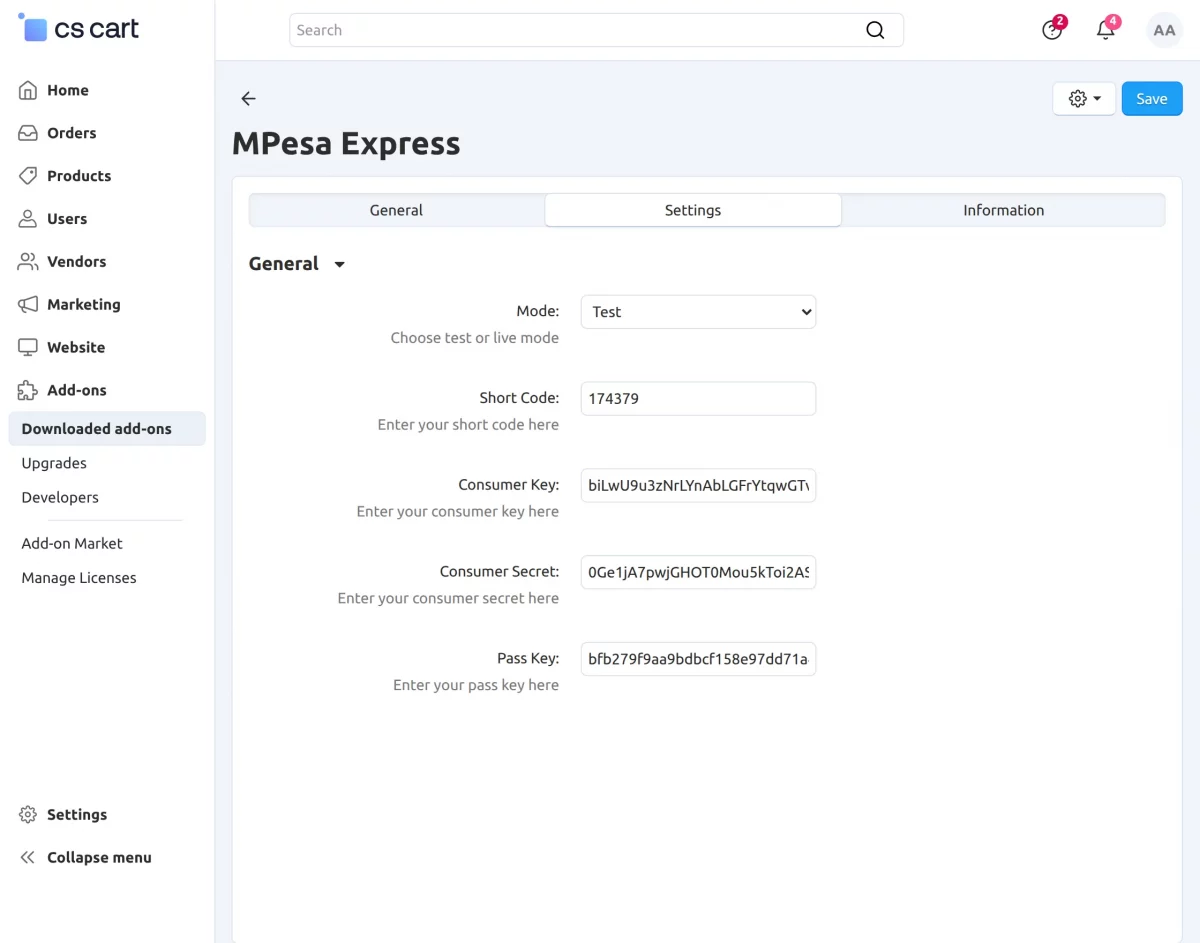Open the Add-on Market link
The width and height of the screenshot is (1200, 943).
coord(72,543)
